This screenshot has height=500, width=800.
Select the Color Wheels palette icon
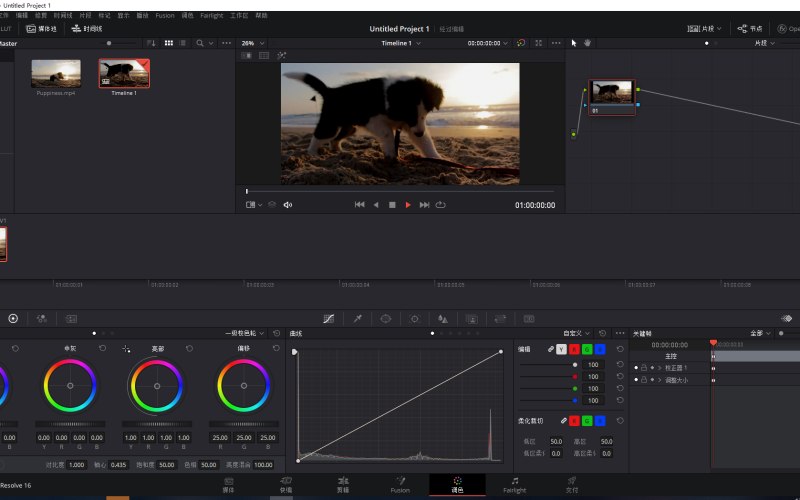13,319
